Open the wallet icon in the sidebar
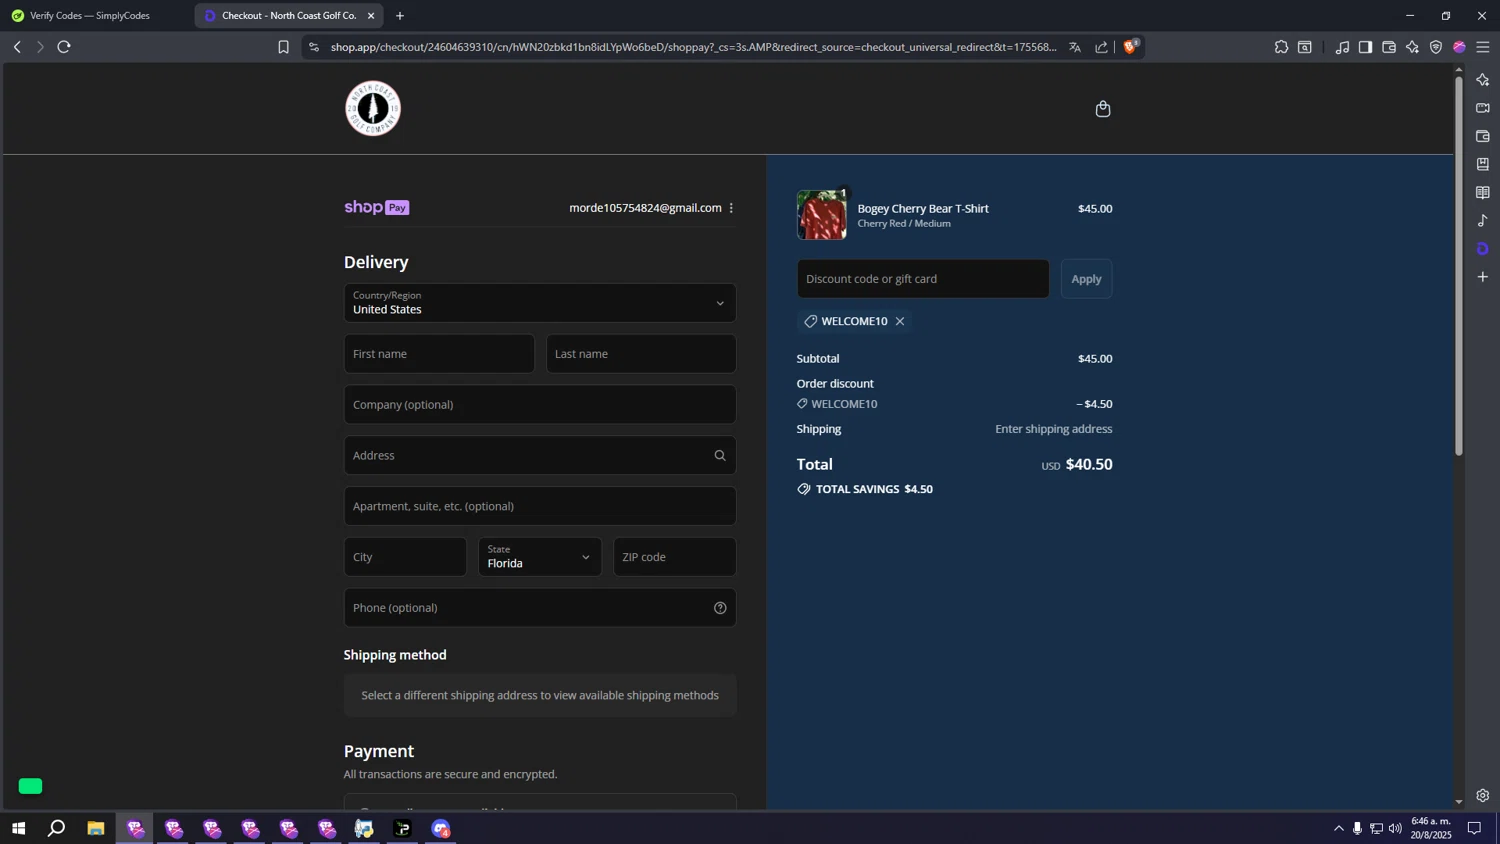 point(1483,136)
